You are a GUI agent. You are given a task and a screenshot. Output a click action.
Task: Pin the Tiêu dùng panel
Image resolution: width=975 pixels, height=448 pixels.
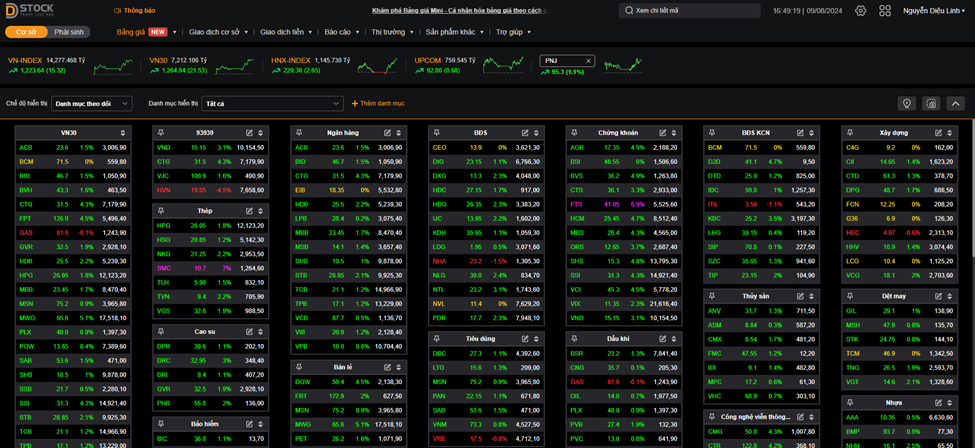437,338
